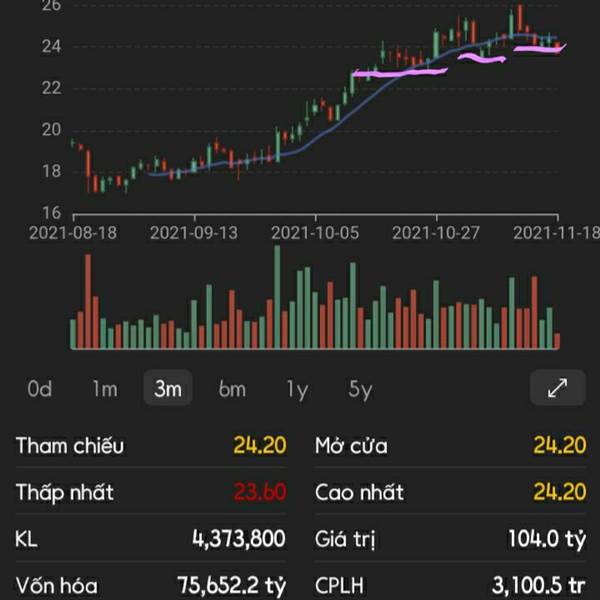
Task: Click the Tham chiếu value 24.20
Action: [260, 445]
